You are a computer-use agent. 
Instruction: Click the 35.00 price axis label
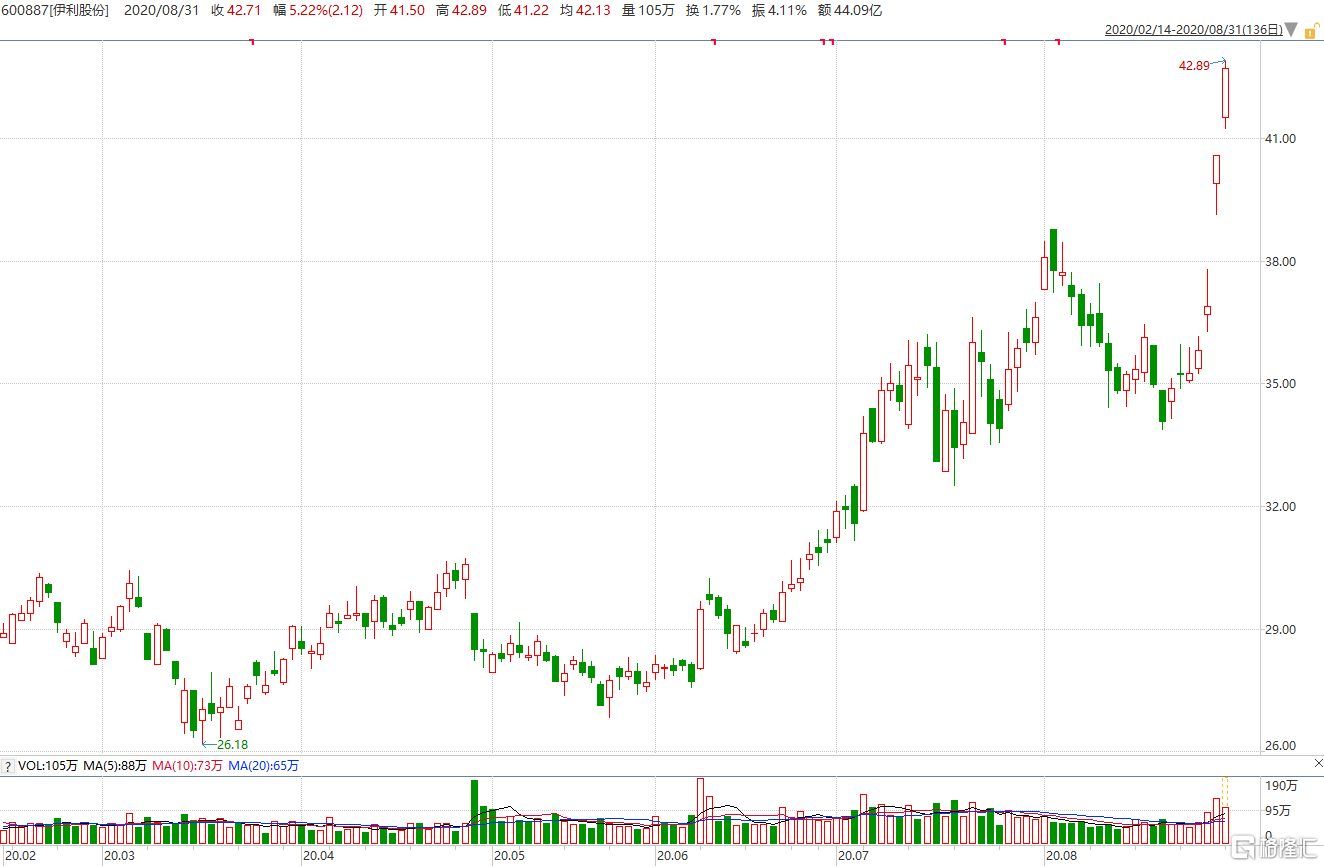[x=1281, y=384]
